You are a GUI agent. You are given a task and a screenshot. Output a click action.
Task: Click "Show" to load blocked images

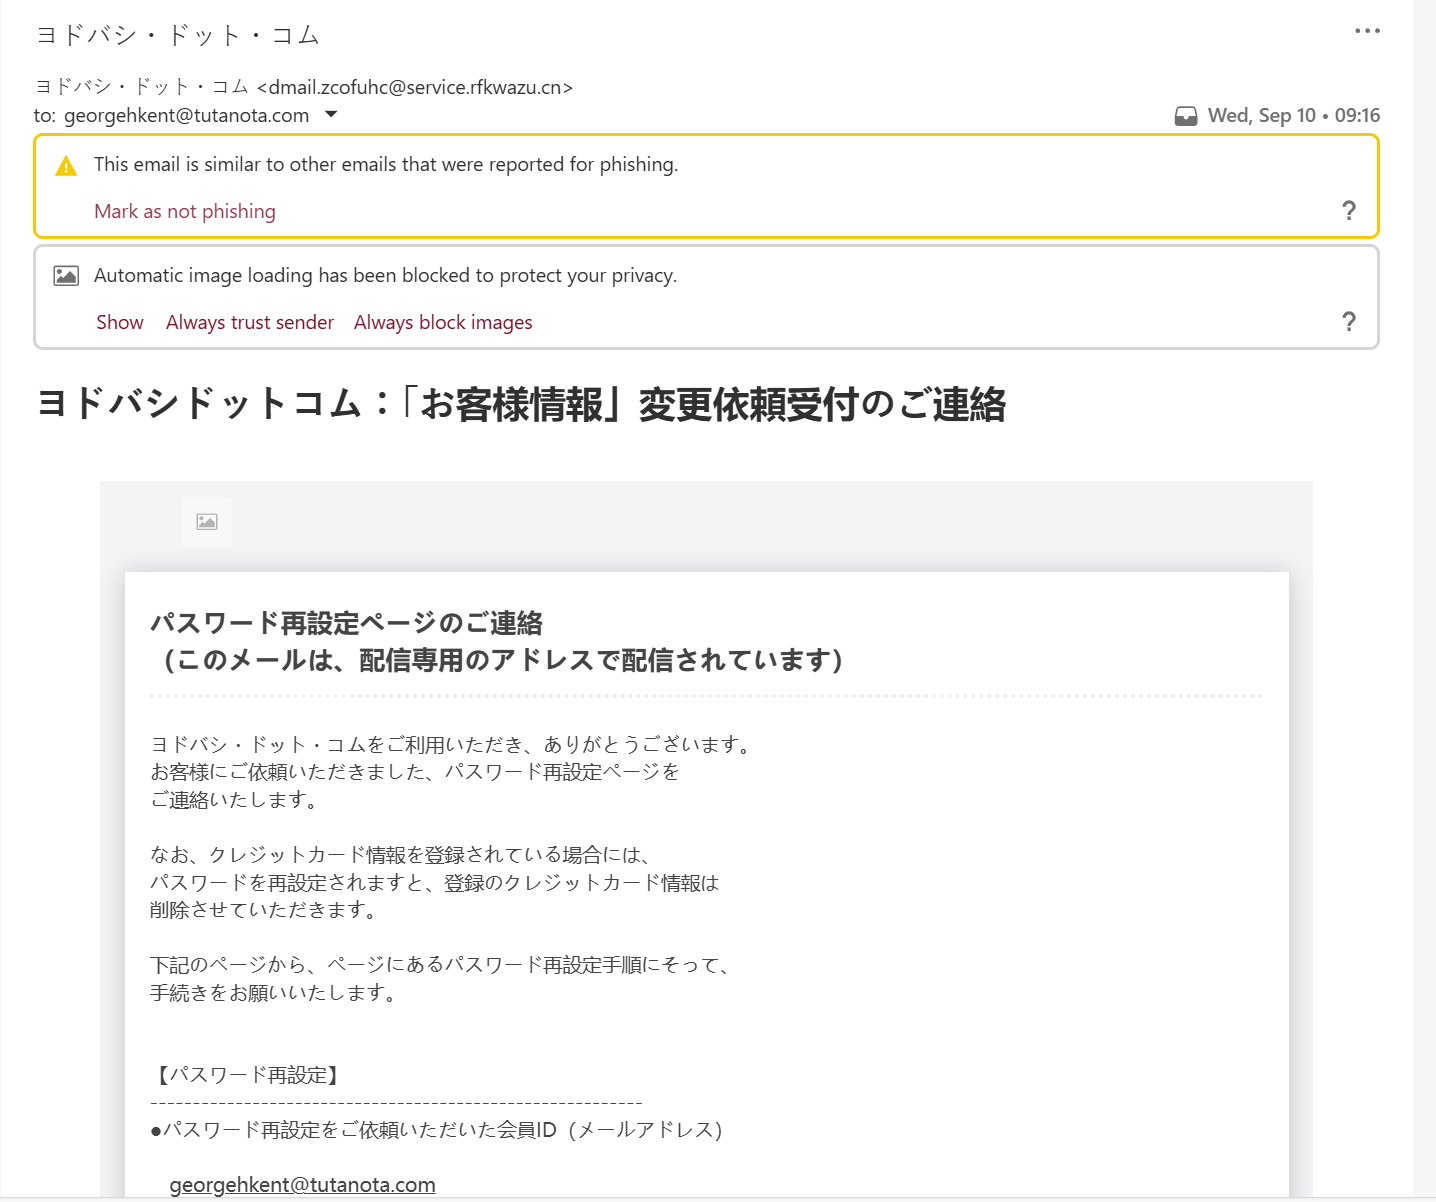point(120,322)
